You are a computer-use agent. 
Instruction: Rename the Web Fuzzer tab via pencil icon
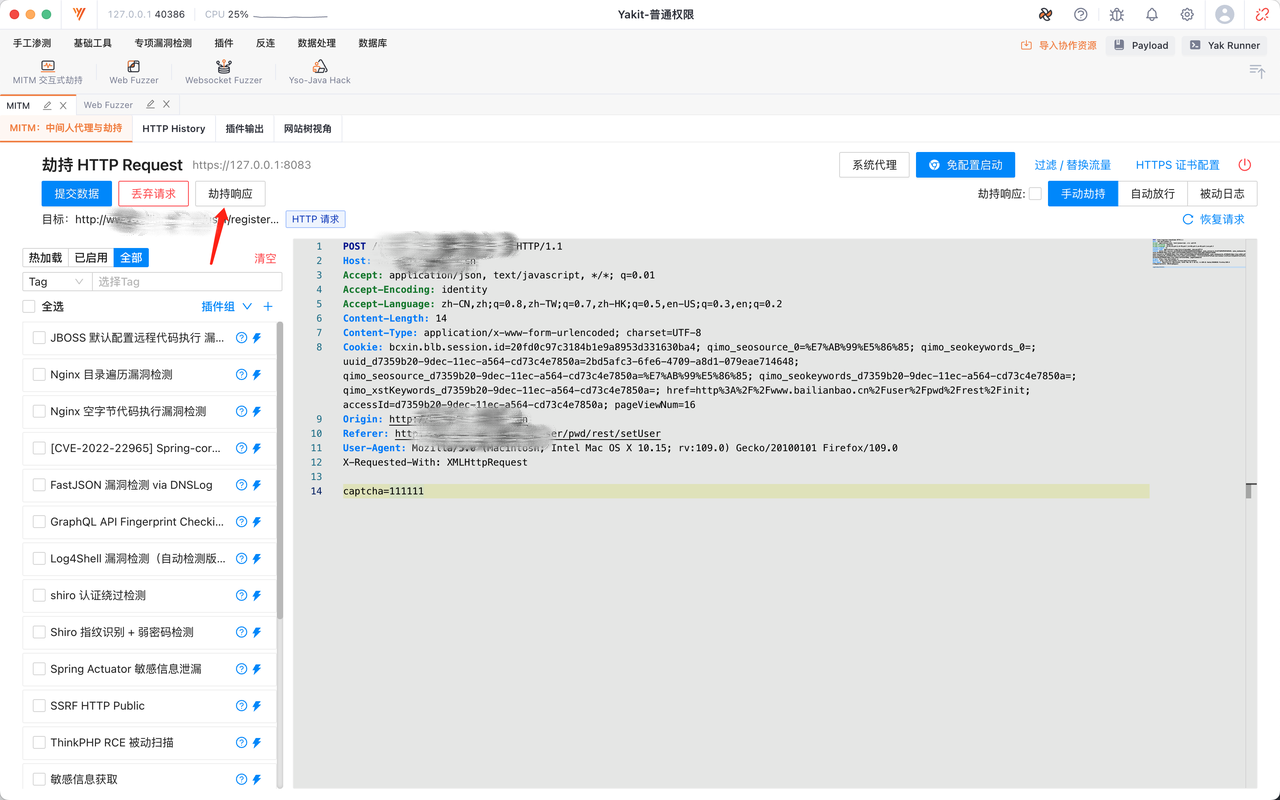(x=150, y=105)
